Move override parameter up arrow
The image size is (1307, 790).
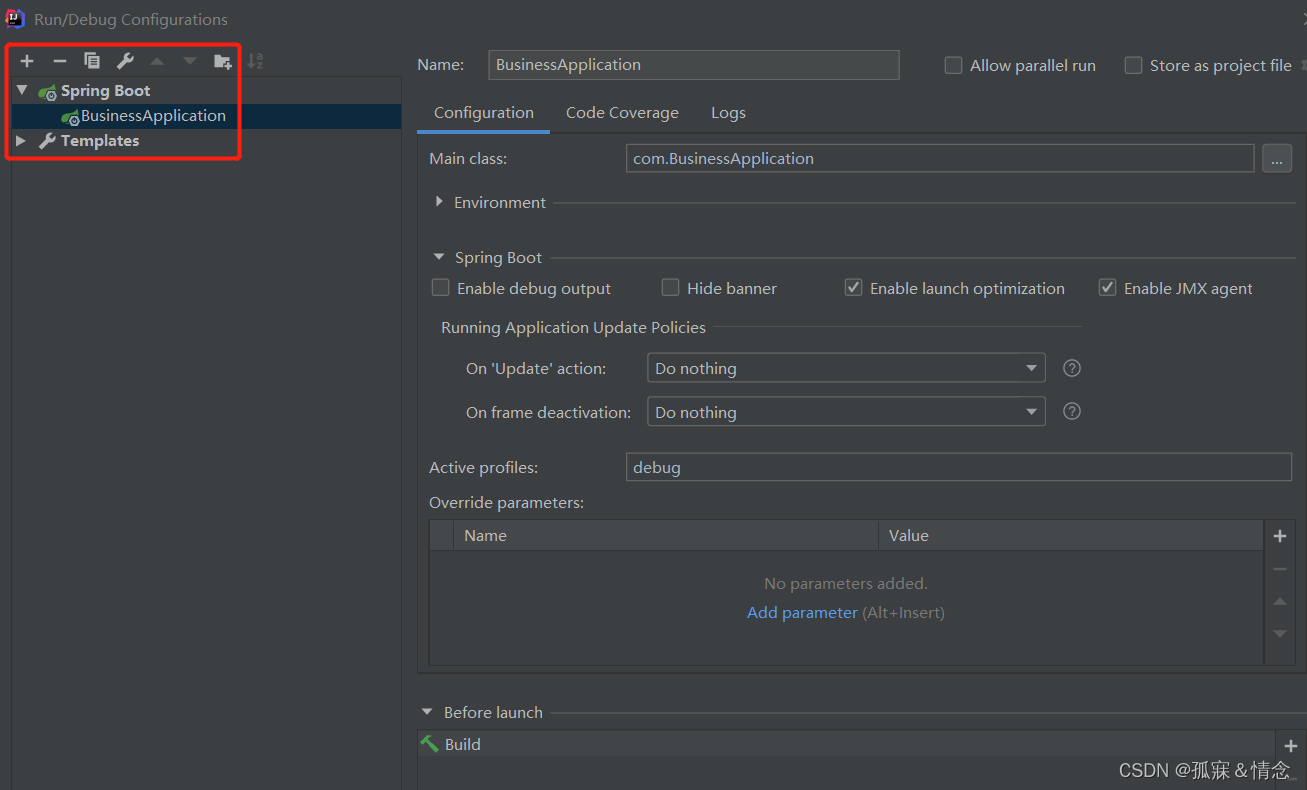pos(1280,601)
